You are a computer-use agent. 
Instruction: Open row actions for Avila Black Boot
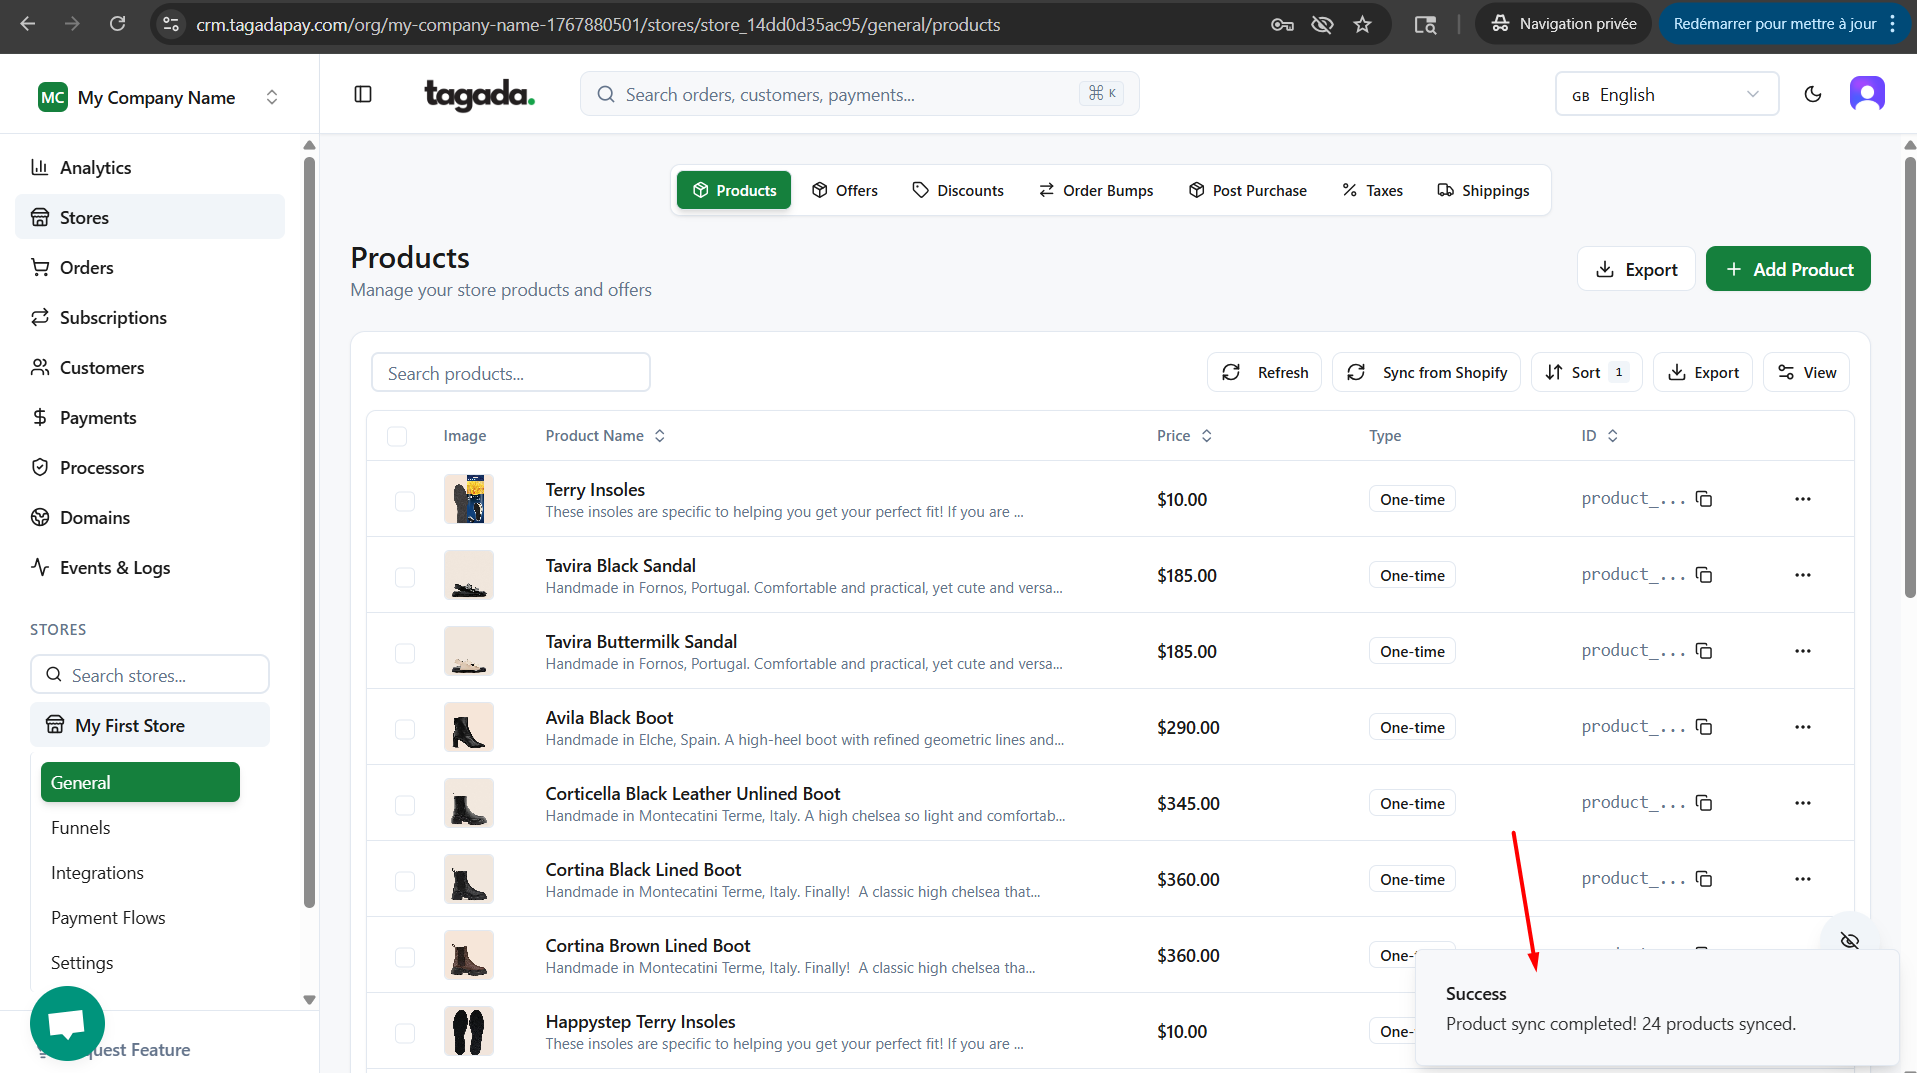1802,727
